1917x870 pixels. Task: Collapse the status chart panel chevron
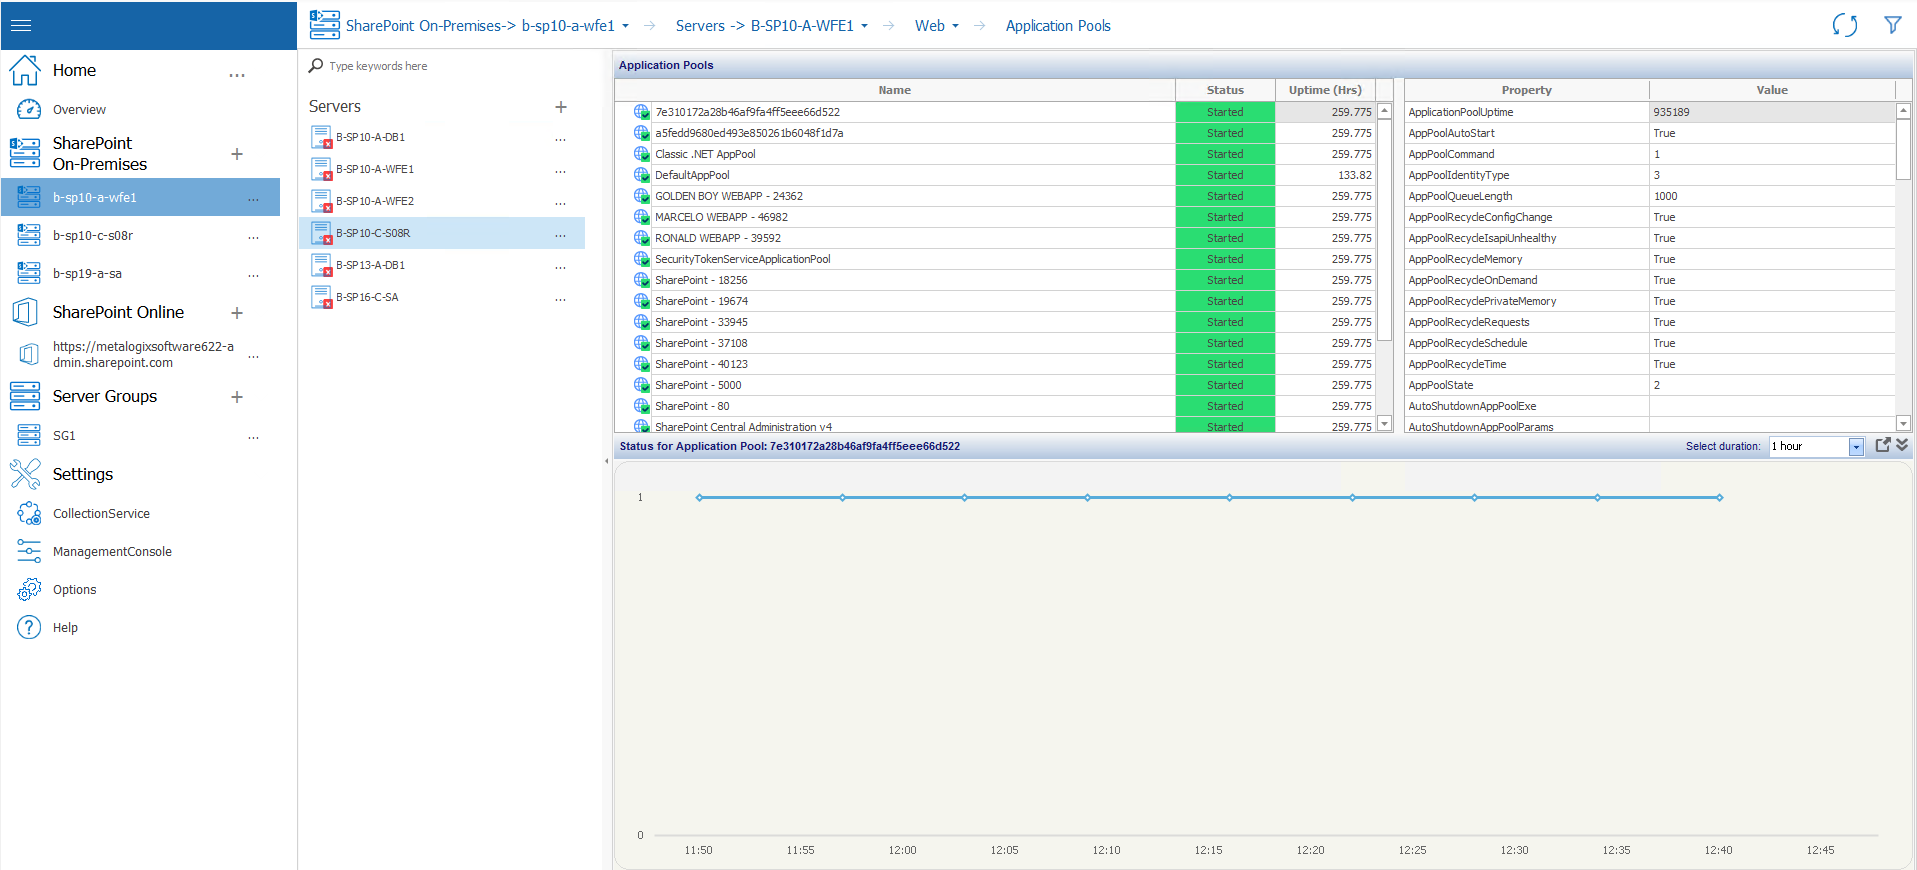click(x=1902, y=446)
